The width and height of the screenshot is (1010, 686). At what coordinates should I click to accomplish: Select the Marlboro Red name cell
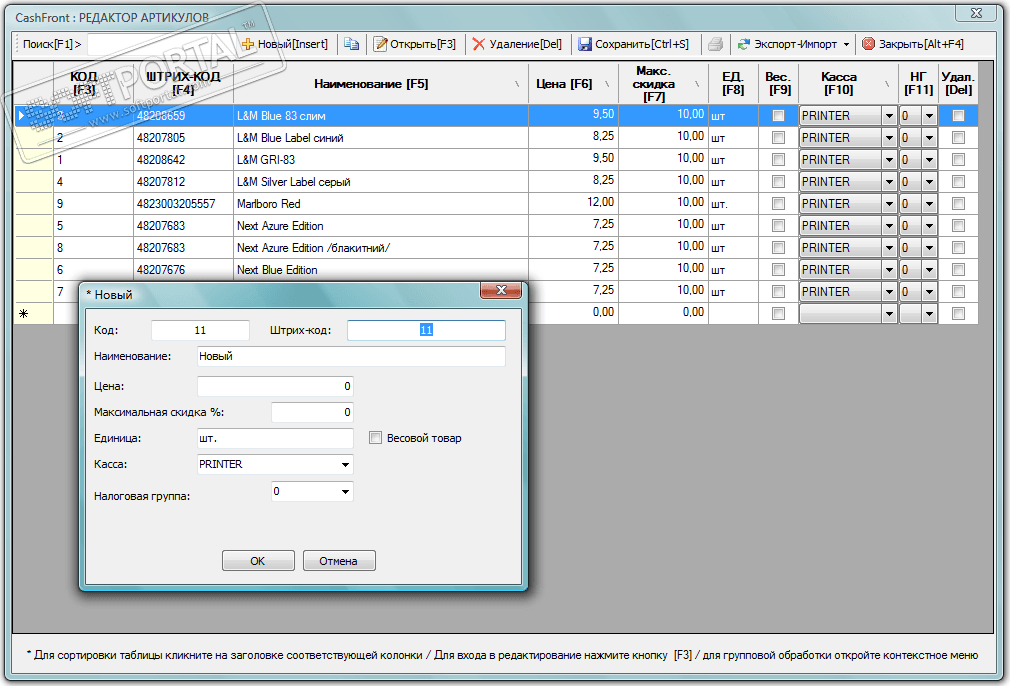pos(381,204)
